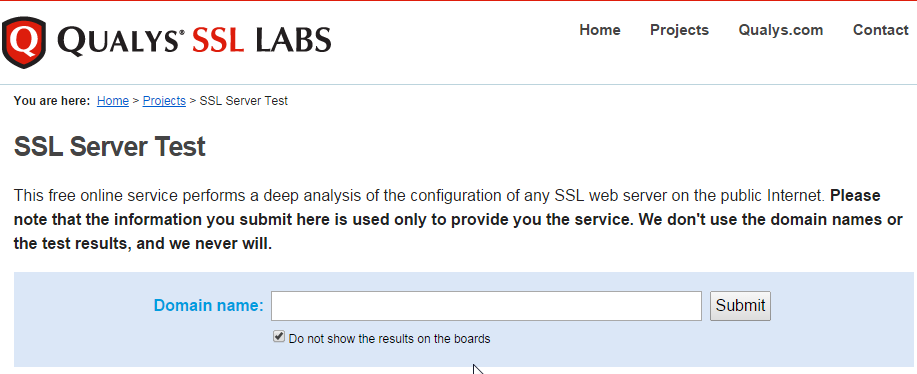Viewport: 917px width, 374px height.
Task: Focus the Domain name text field
Action: click(x=486, y=306)
